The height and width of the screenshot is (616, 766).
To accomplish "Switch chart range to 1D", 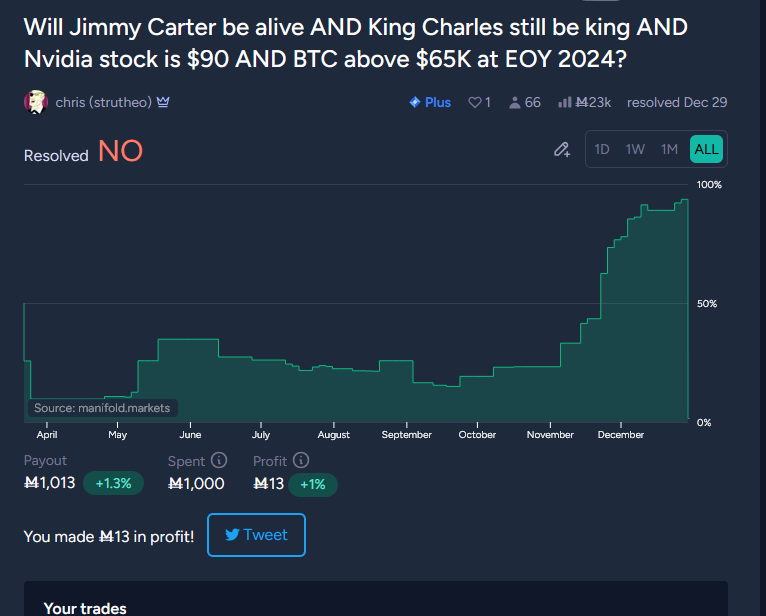I will (602, 150).
